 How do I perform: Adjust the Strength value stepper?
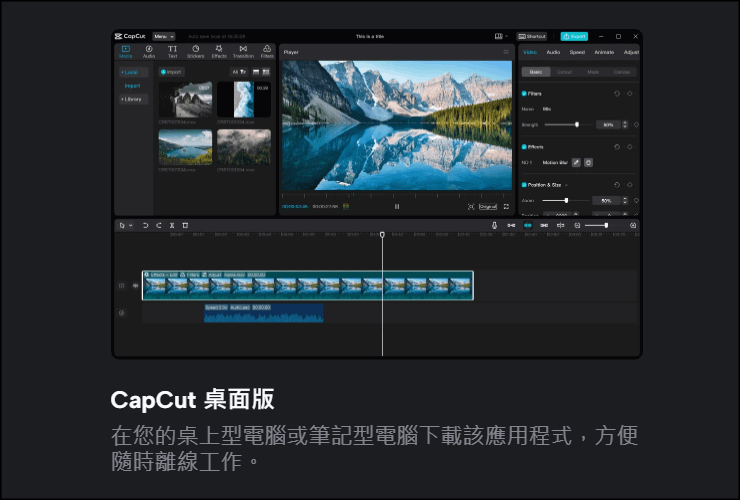coord(625,125)
